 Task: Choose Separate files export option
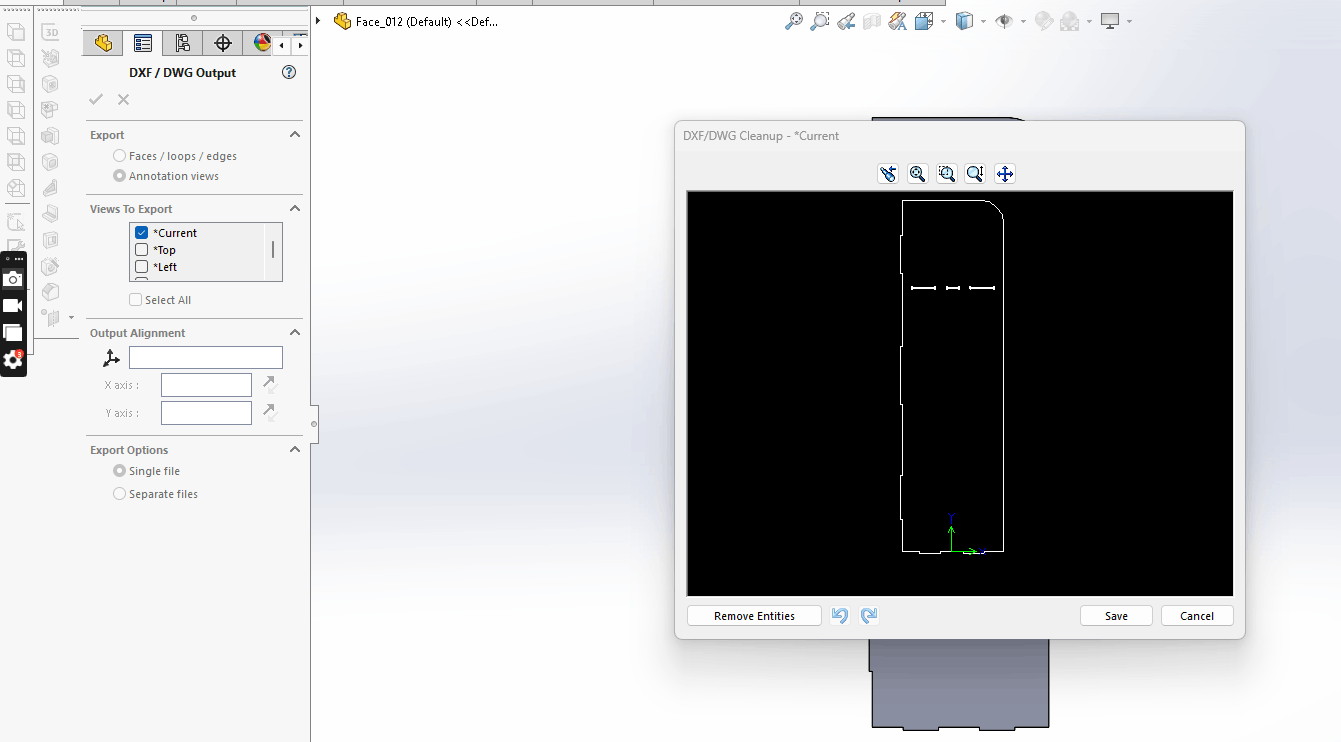[120, 494]
